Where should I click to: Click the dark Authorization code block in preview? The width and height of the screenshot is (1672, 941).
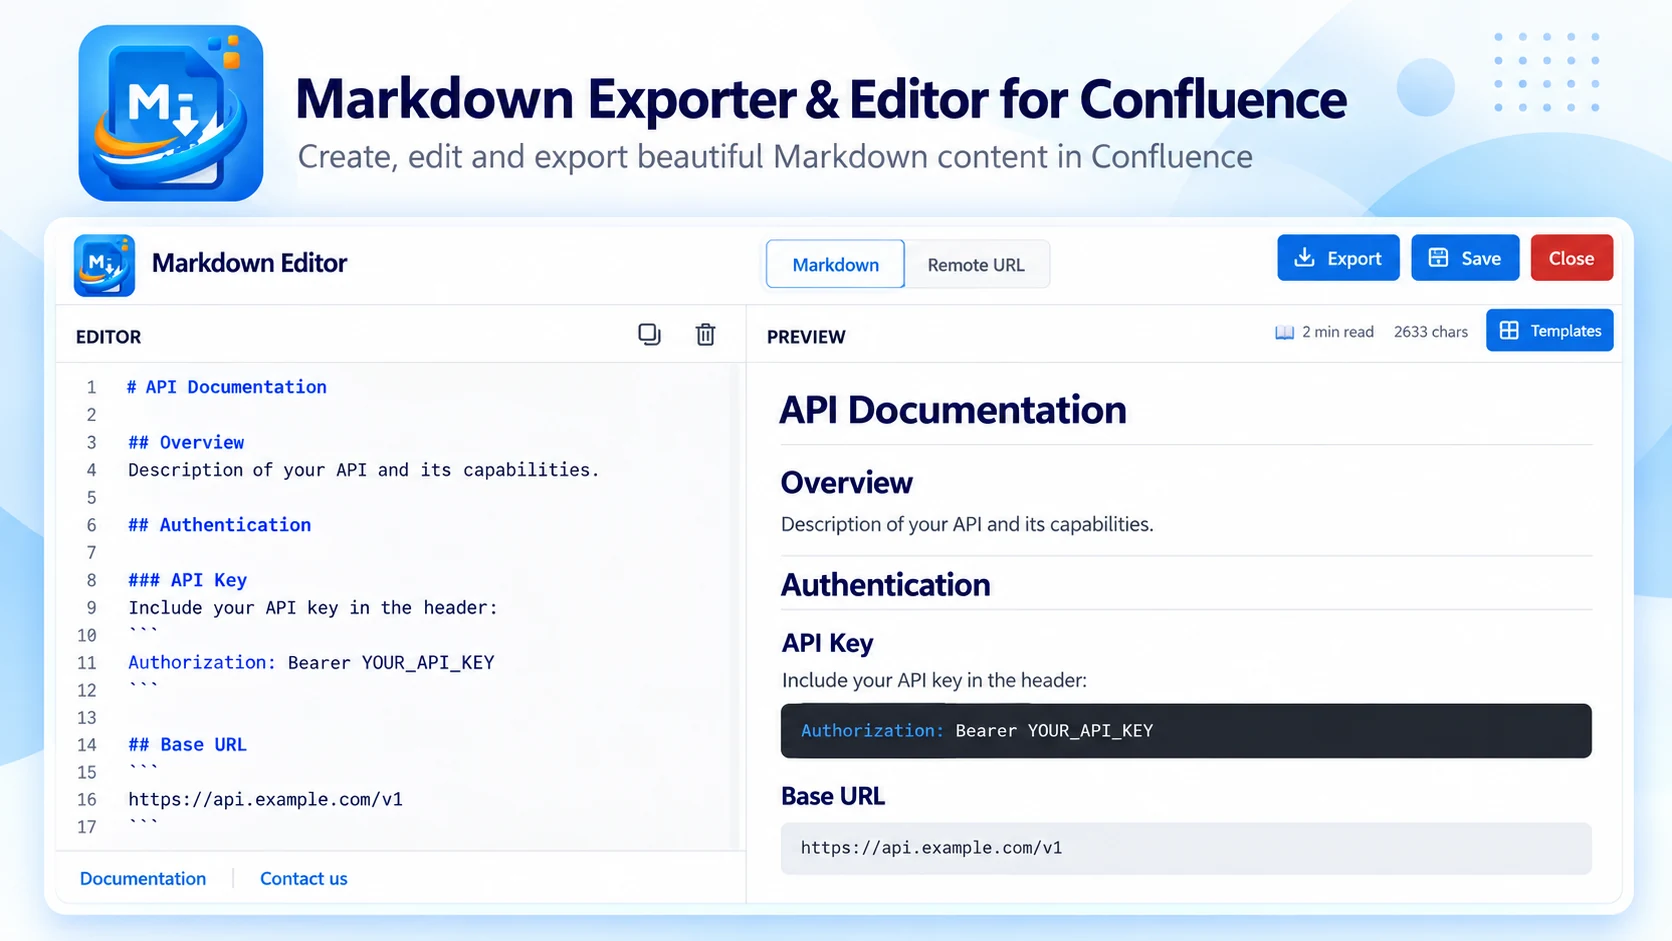(x=1186, y=731)
